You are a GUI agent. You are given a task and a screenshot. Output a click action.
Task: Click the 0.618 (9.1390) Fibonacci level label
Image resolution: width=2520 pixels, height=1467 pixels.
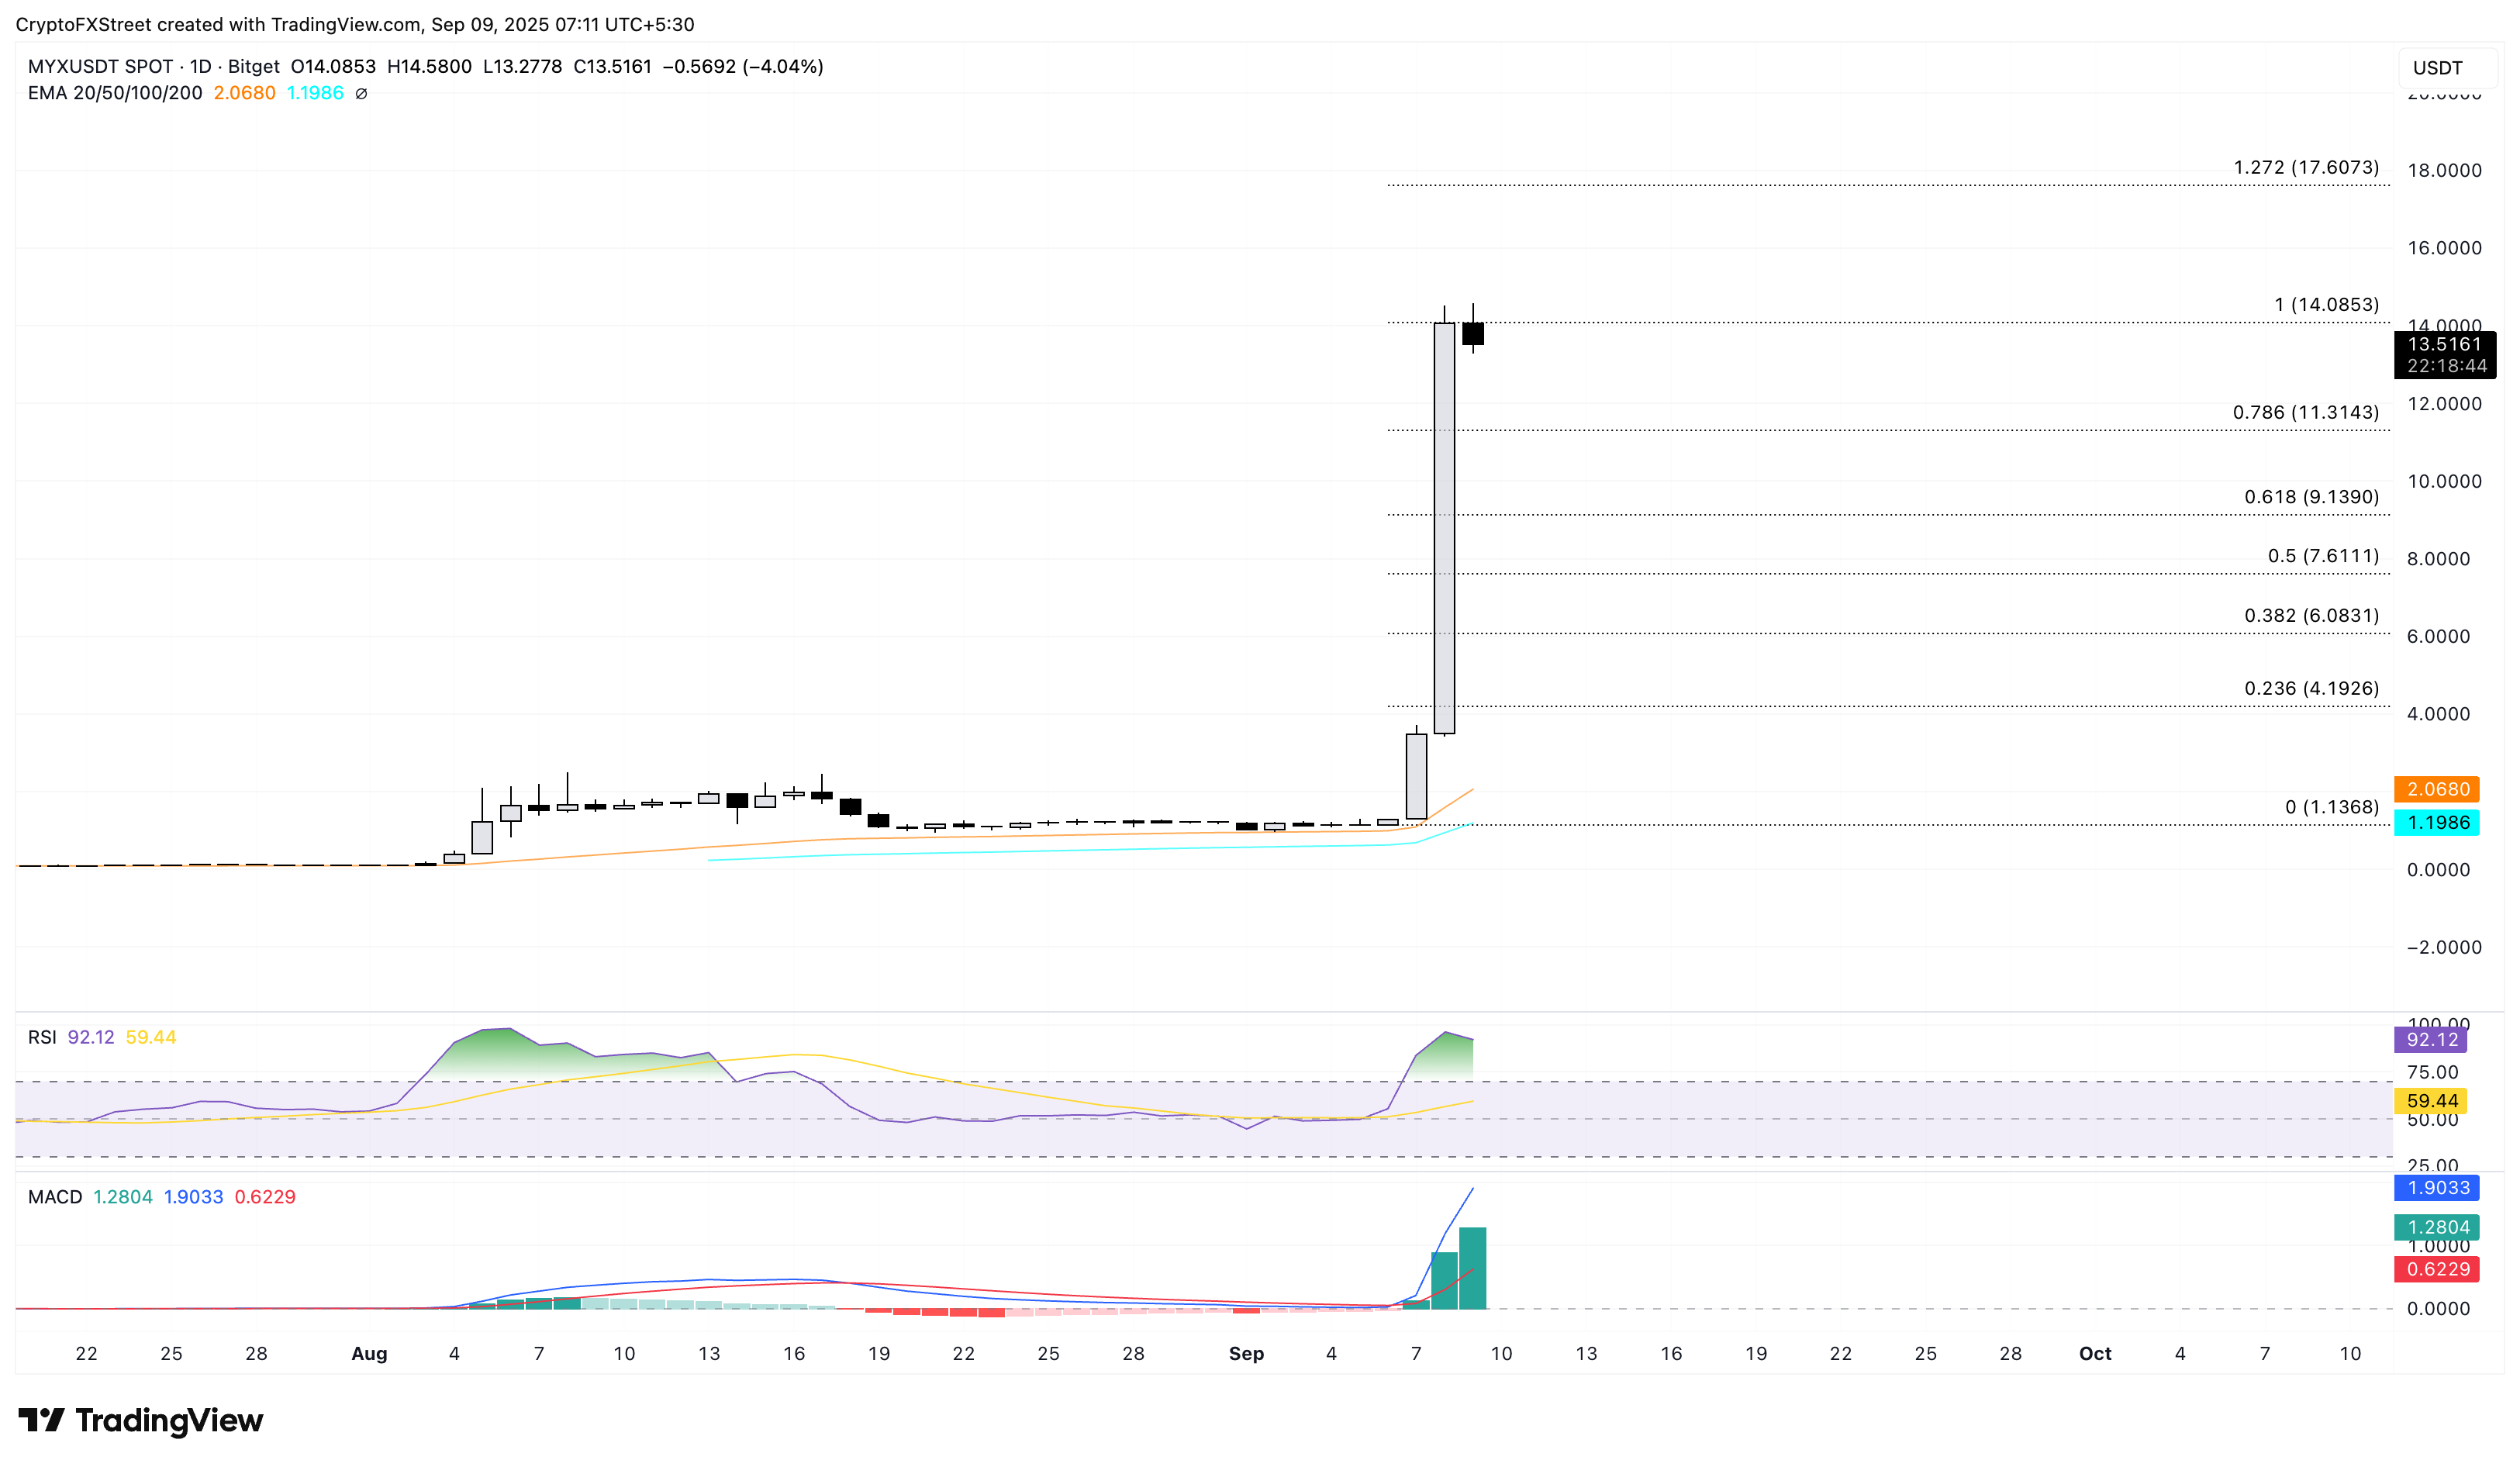click(x=2311, y=497)
